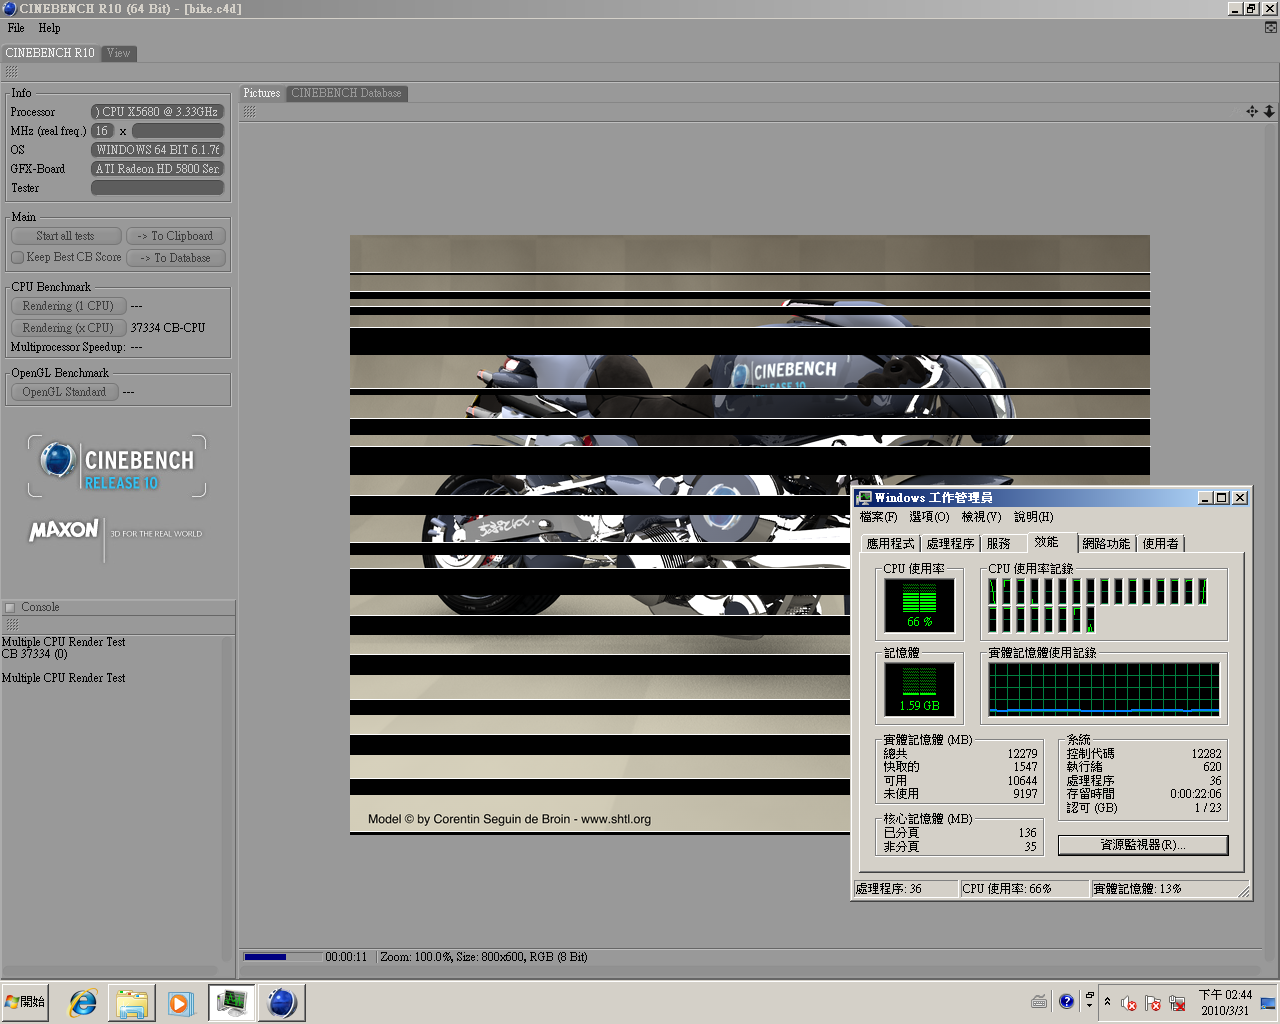The width and height of the screenshot is (1280, 1024).
Task: Click the volume speaker tray icon
Action: (x=1128, y=1003)
